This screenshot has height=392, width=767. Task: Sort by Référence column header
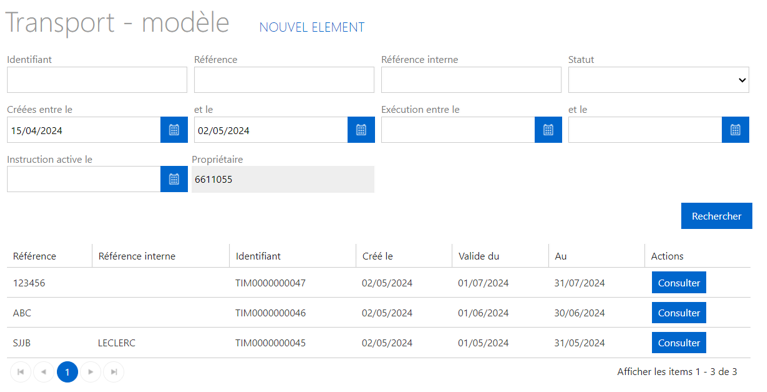[34, 256]
